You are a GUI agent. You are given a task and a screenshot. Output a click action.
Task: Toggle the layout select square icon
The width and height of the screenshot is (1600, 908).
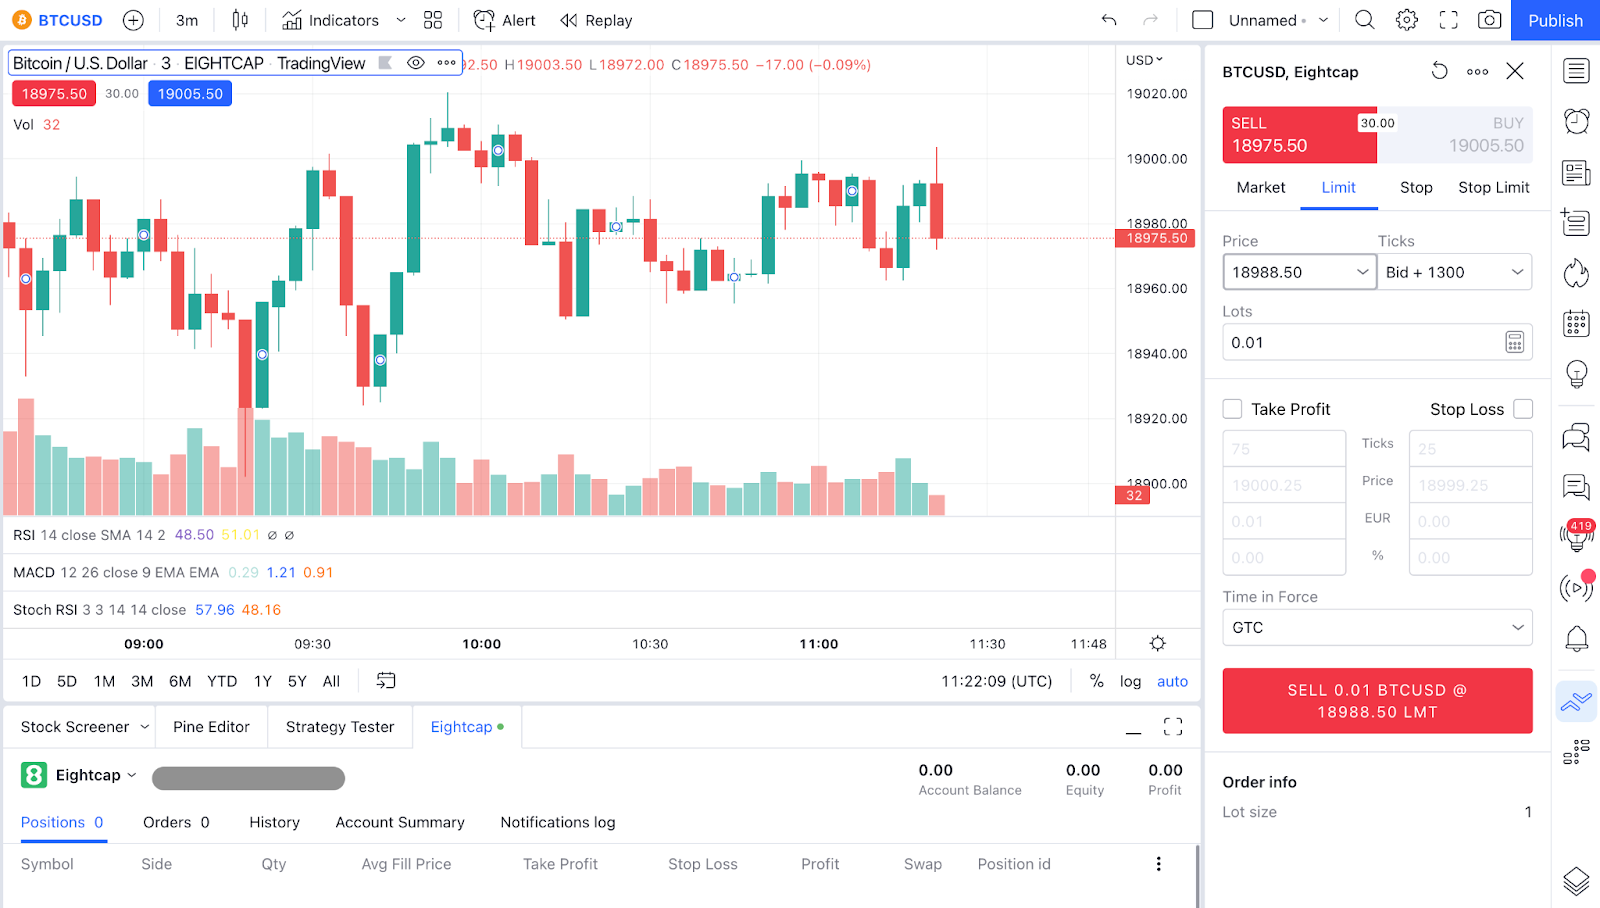point(1203,20)
